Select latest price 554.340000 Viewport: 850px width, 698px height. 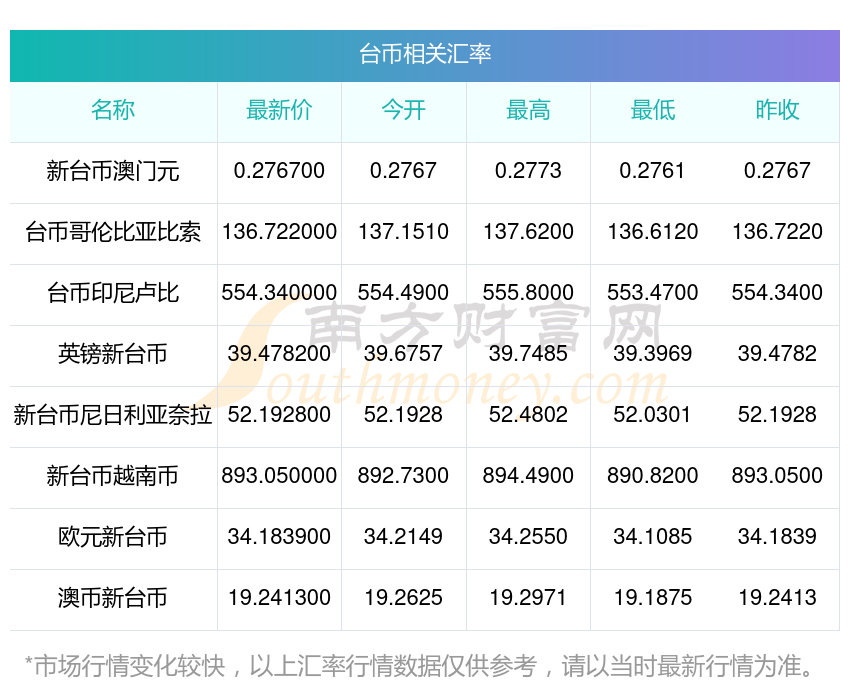point(279,293)
